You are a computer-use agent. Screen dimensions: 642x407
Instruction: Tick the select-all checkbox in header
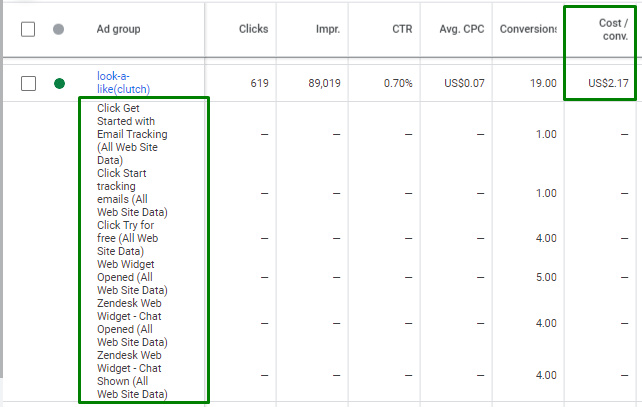pyautogui.click(x=28, y=29)
